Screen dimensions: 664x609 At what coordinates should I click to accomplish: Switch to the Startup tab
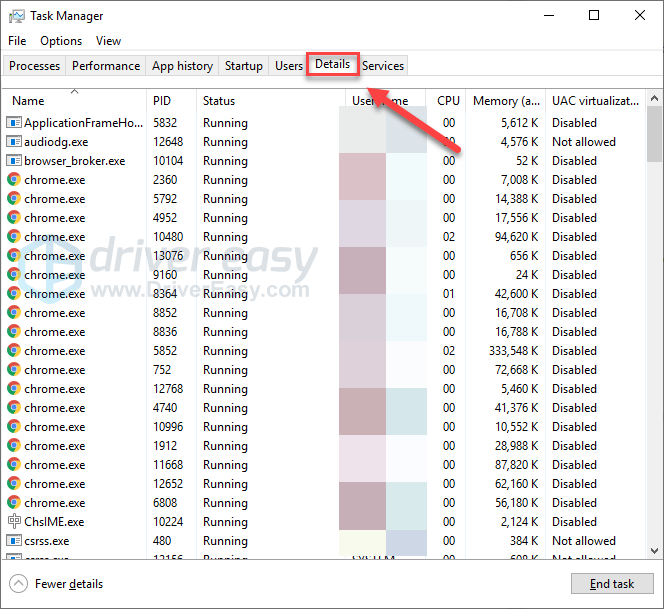point(243,66)
